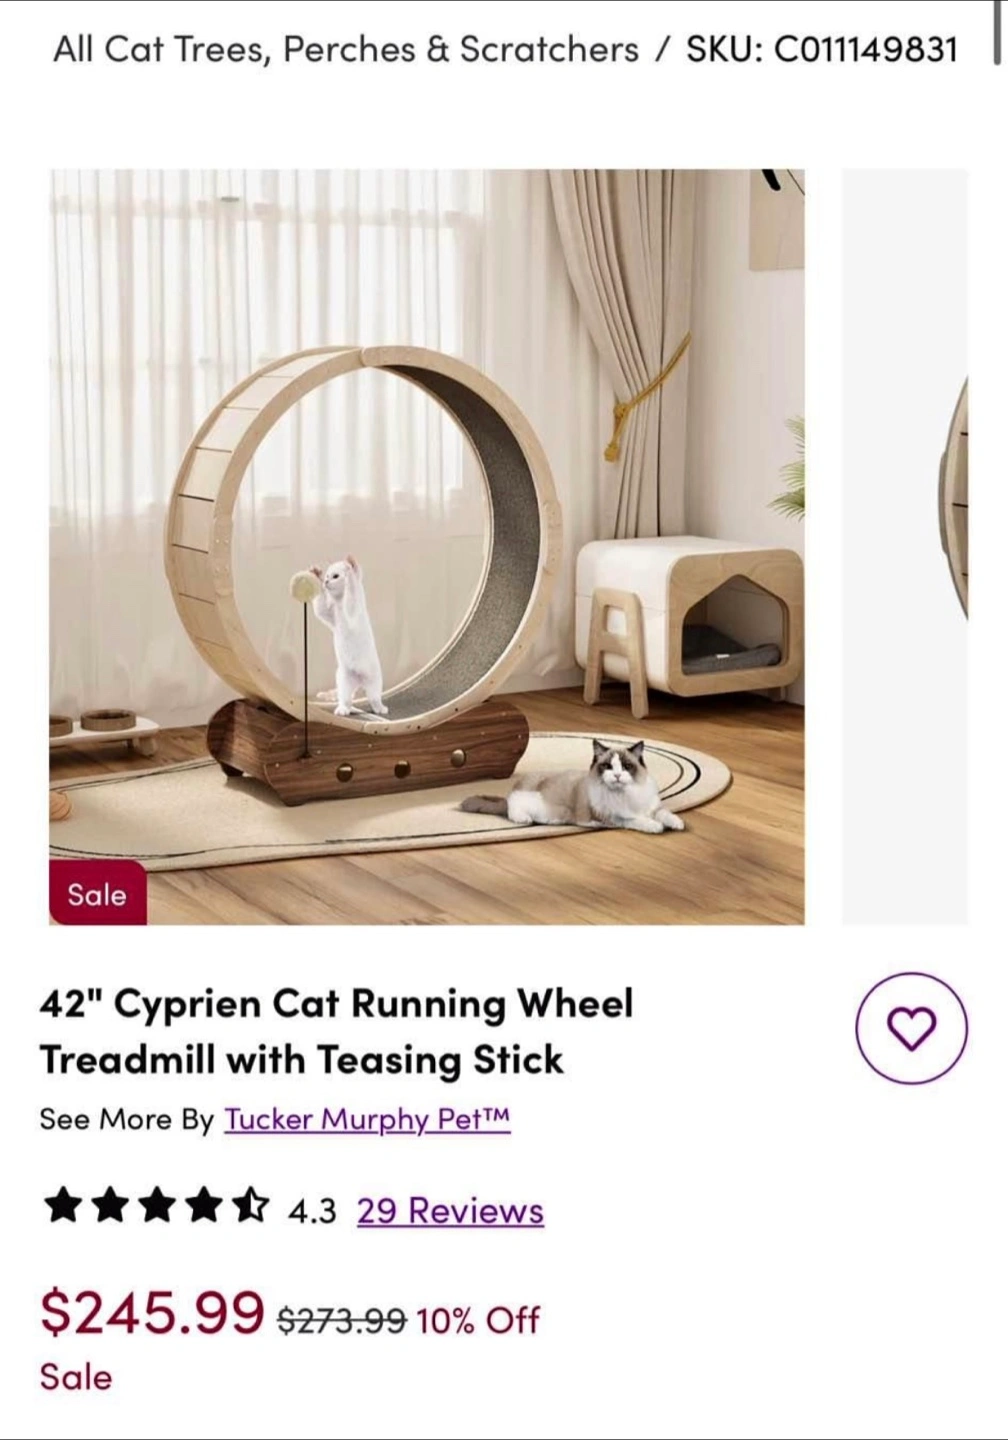Open the main cat wheel product photo
The width and height of the screenshot is (1008, 1440).
(x=427, y=547)
